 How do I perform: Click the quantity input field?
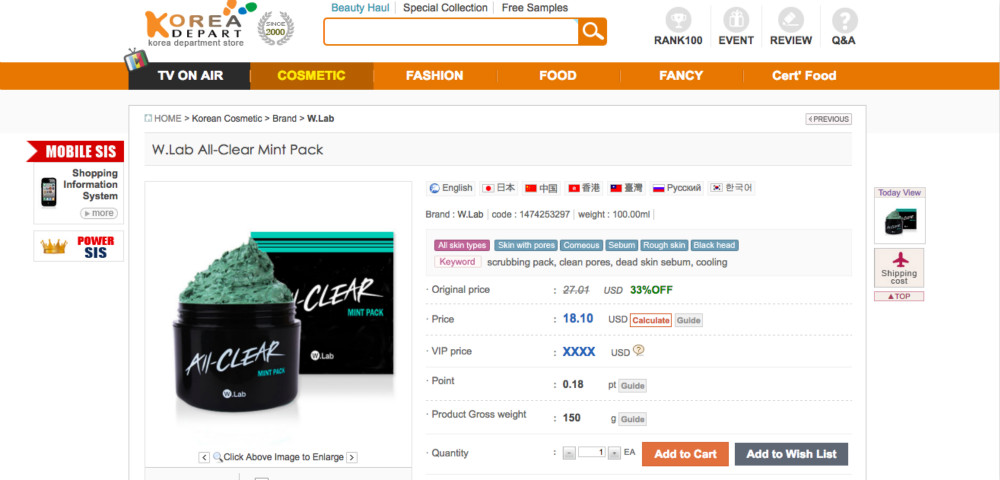click(x=592, y=452)
